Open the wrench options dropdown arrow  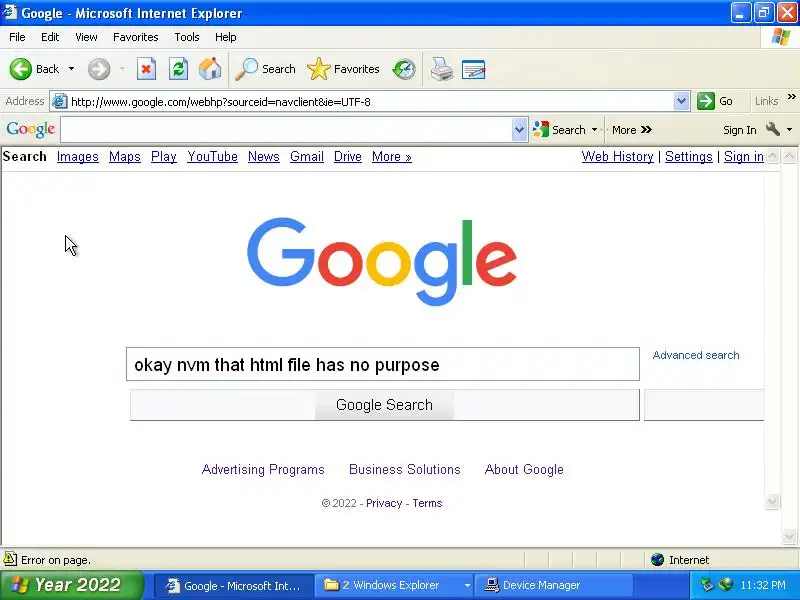[x=789, y=130]
